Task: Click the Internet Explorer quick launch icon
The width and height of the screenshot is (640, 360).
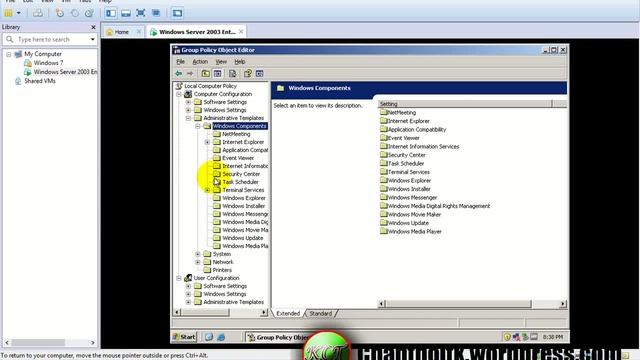Action: [221, 337]
